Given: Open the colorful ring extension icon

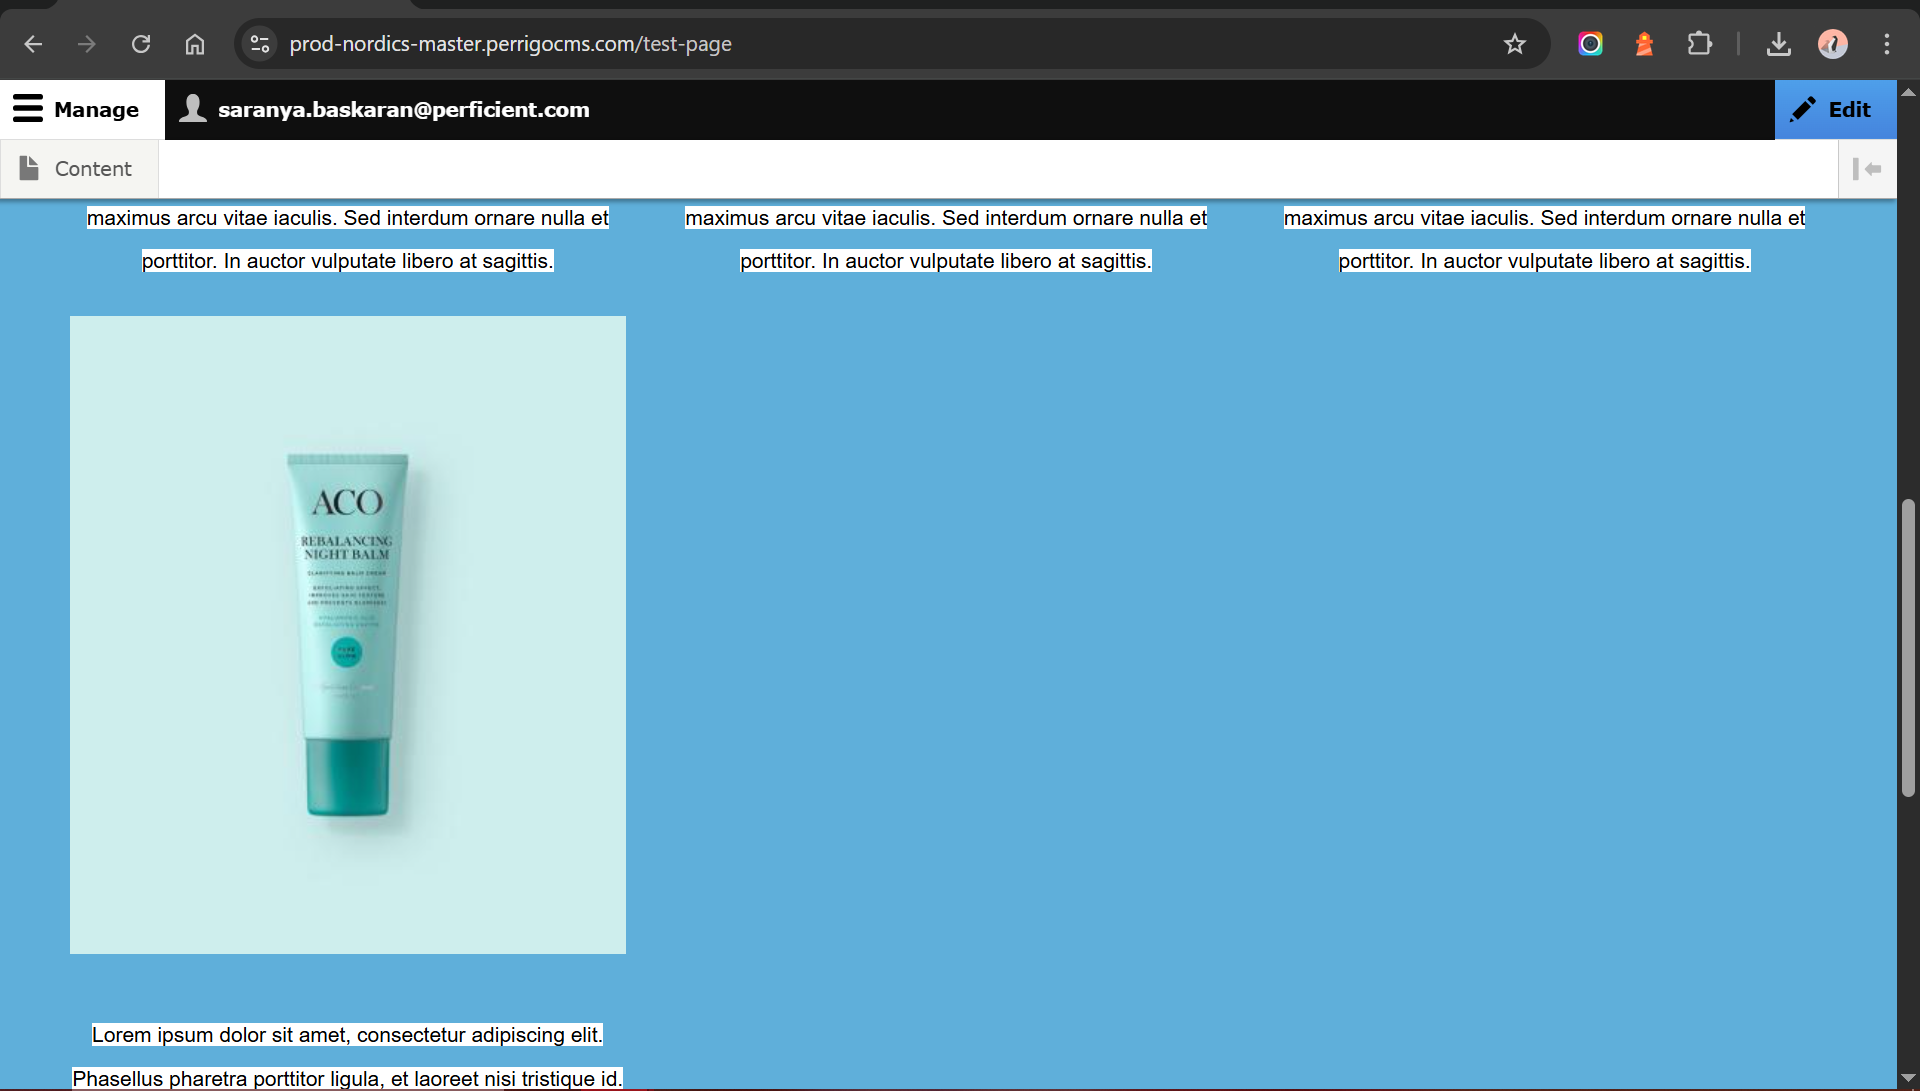Looking at the screenshot, I should [1590, 44].
